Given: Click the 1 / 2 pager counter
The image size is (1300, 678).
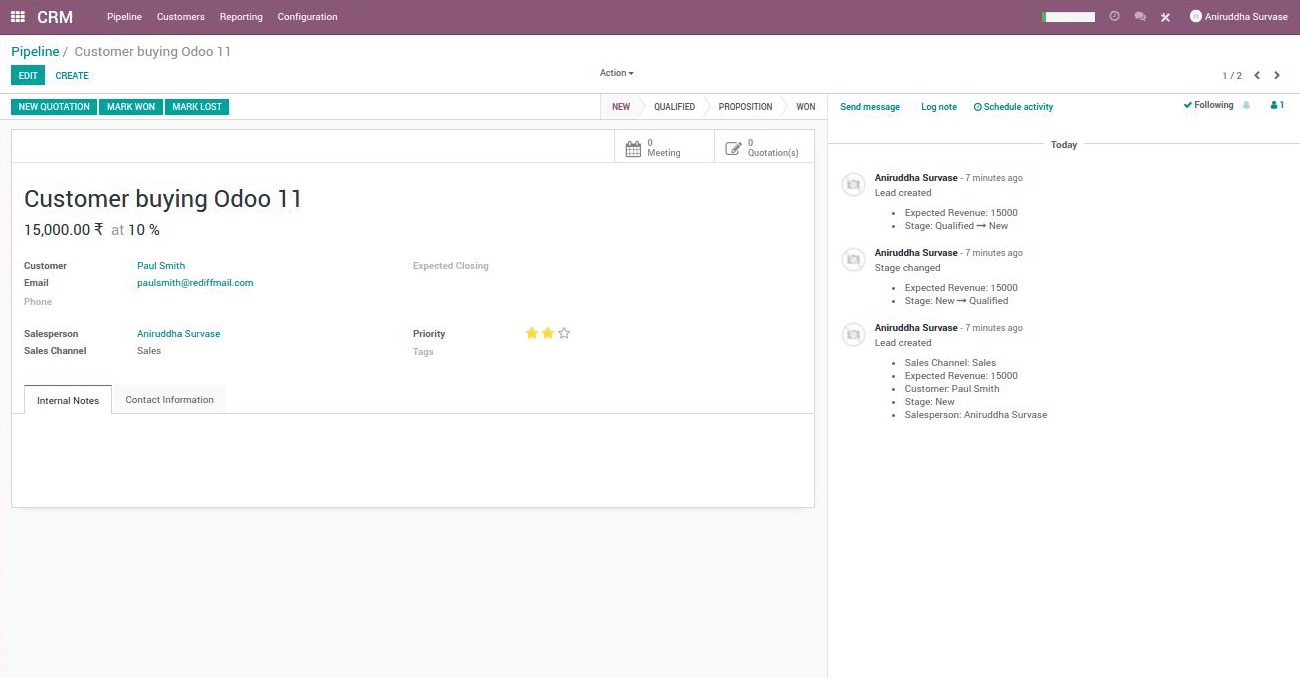Looking at the screenshot, I should point(1232,76).
